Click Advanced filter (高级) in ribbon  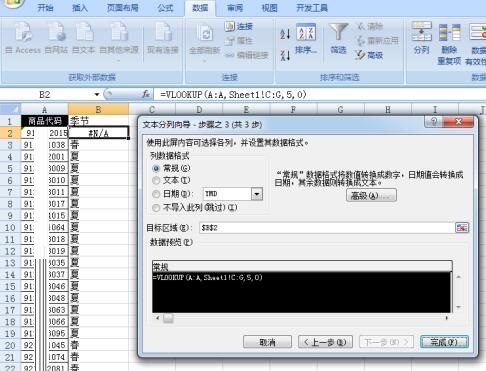click(x=369, y=55)
